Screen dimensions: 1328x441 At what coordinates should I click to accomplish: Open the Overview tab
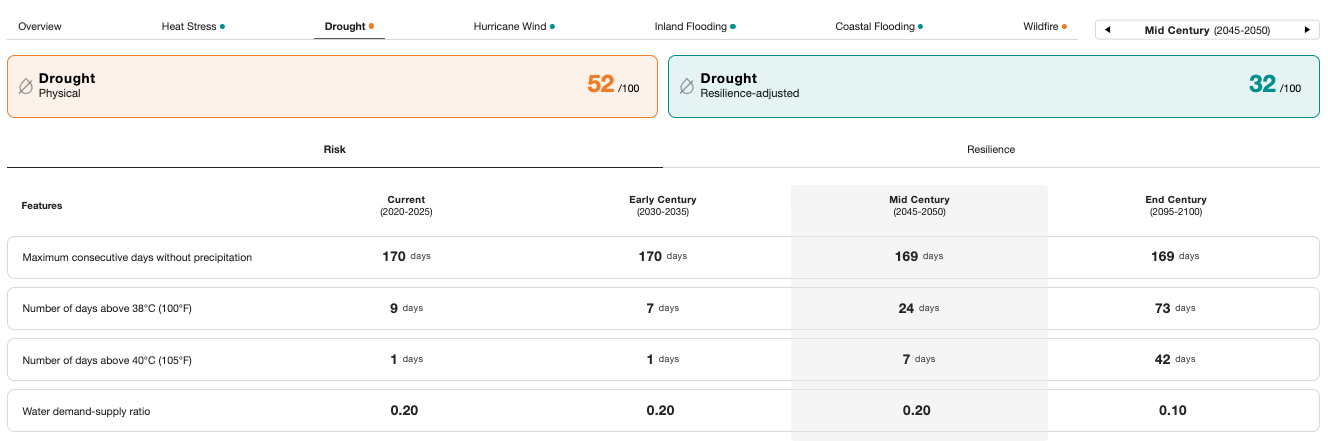pyautogui.click(x=40, y=27)
